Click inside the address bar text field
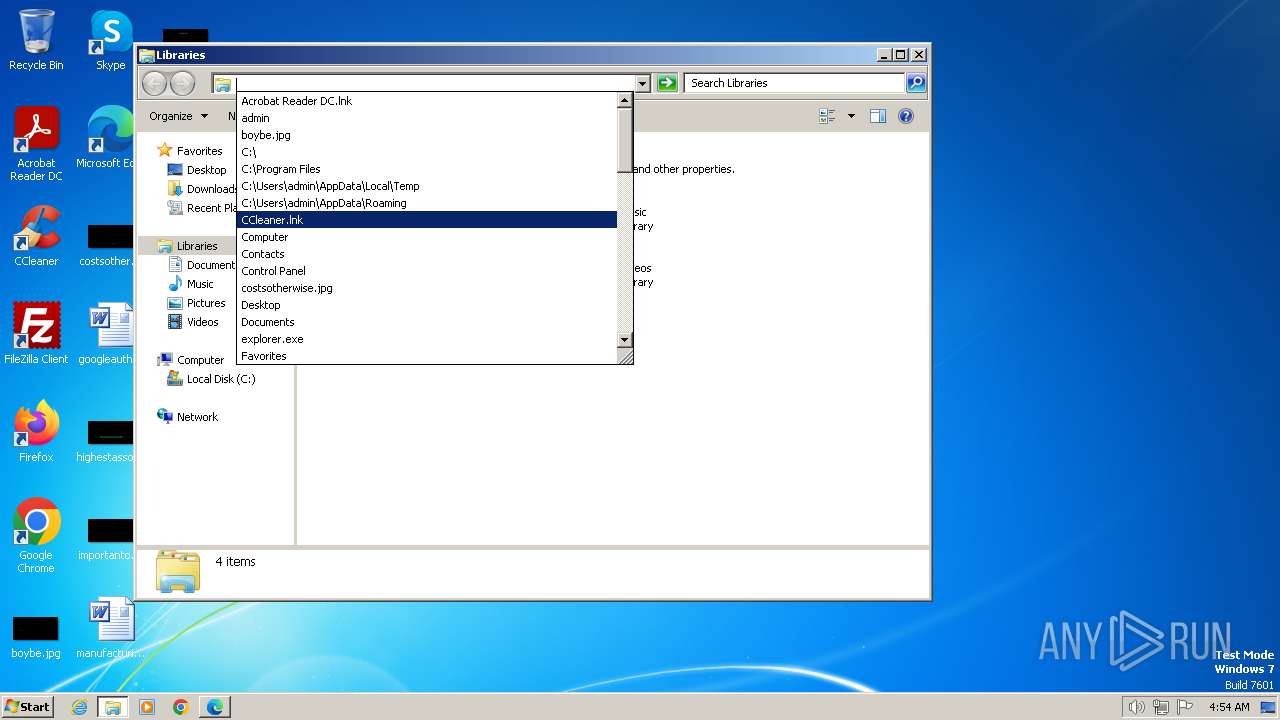1280x720 pixels. point(434,83)
